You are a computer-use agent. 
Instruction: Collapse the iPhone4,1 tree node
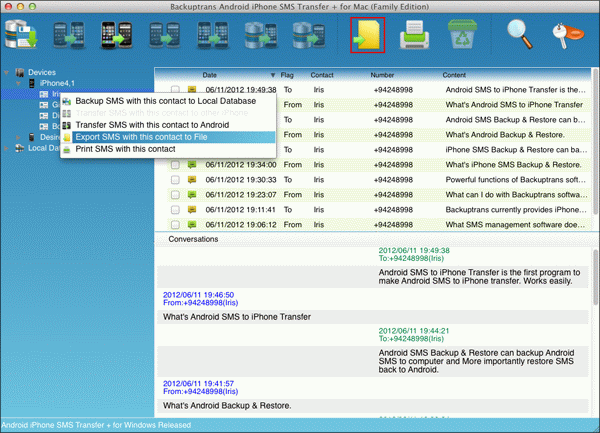click(x=18, y=83)
